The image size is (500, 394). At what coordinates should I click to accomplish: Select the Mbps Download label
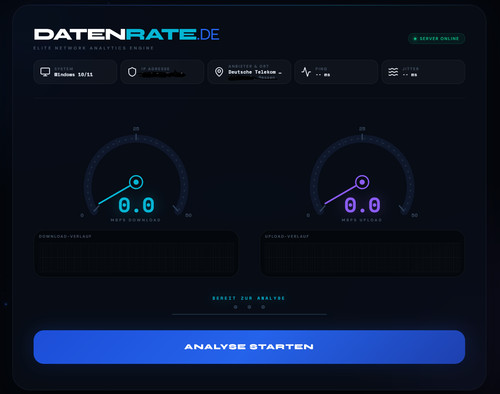coord(135,220)
